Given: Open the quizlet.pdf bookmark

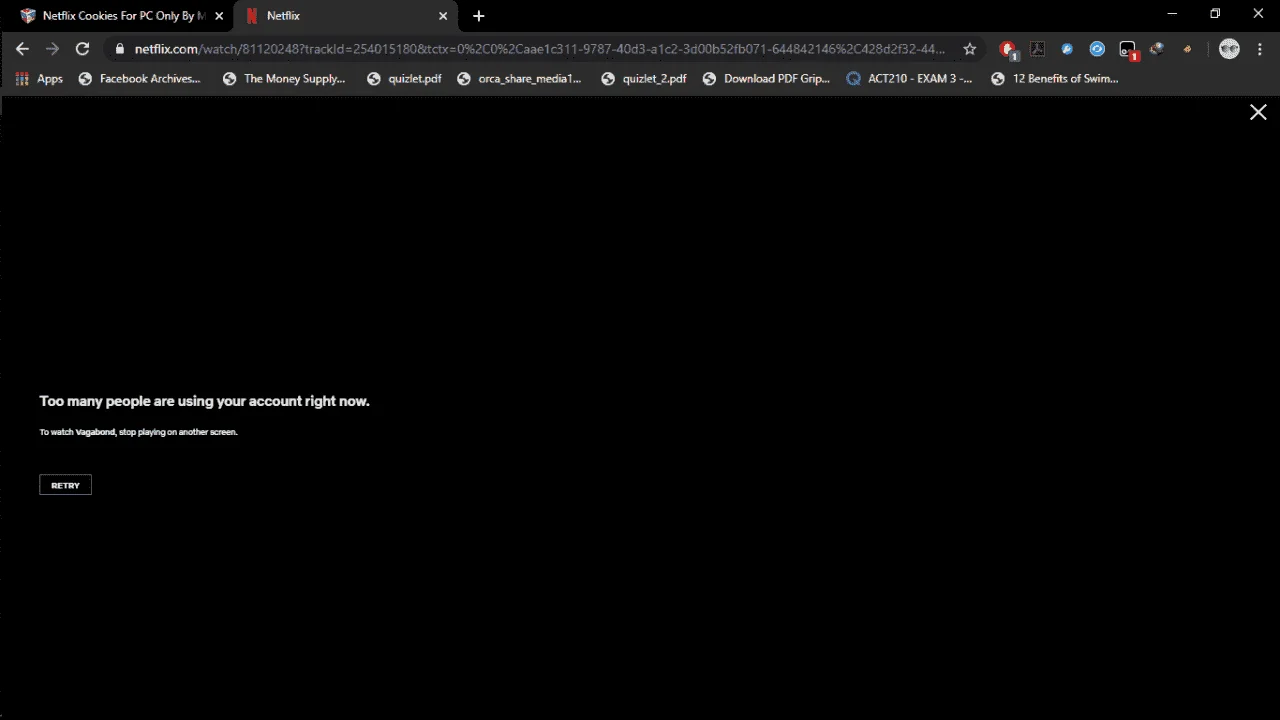Looking at the screenshot, I should 404,78.
